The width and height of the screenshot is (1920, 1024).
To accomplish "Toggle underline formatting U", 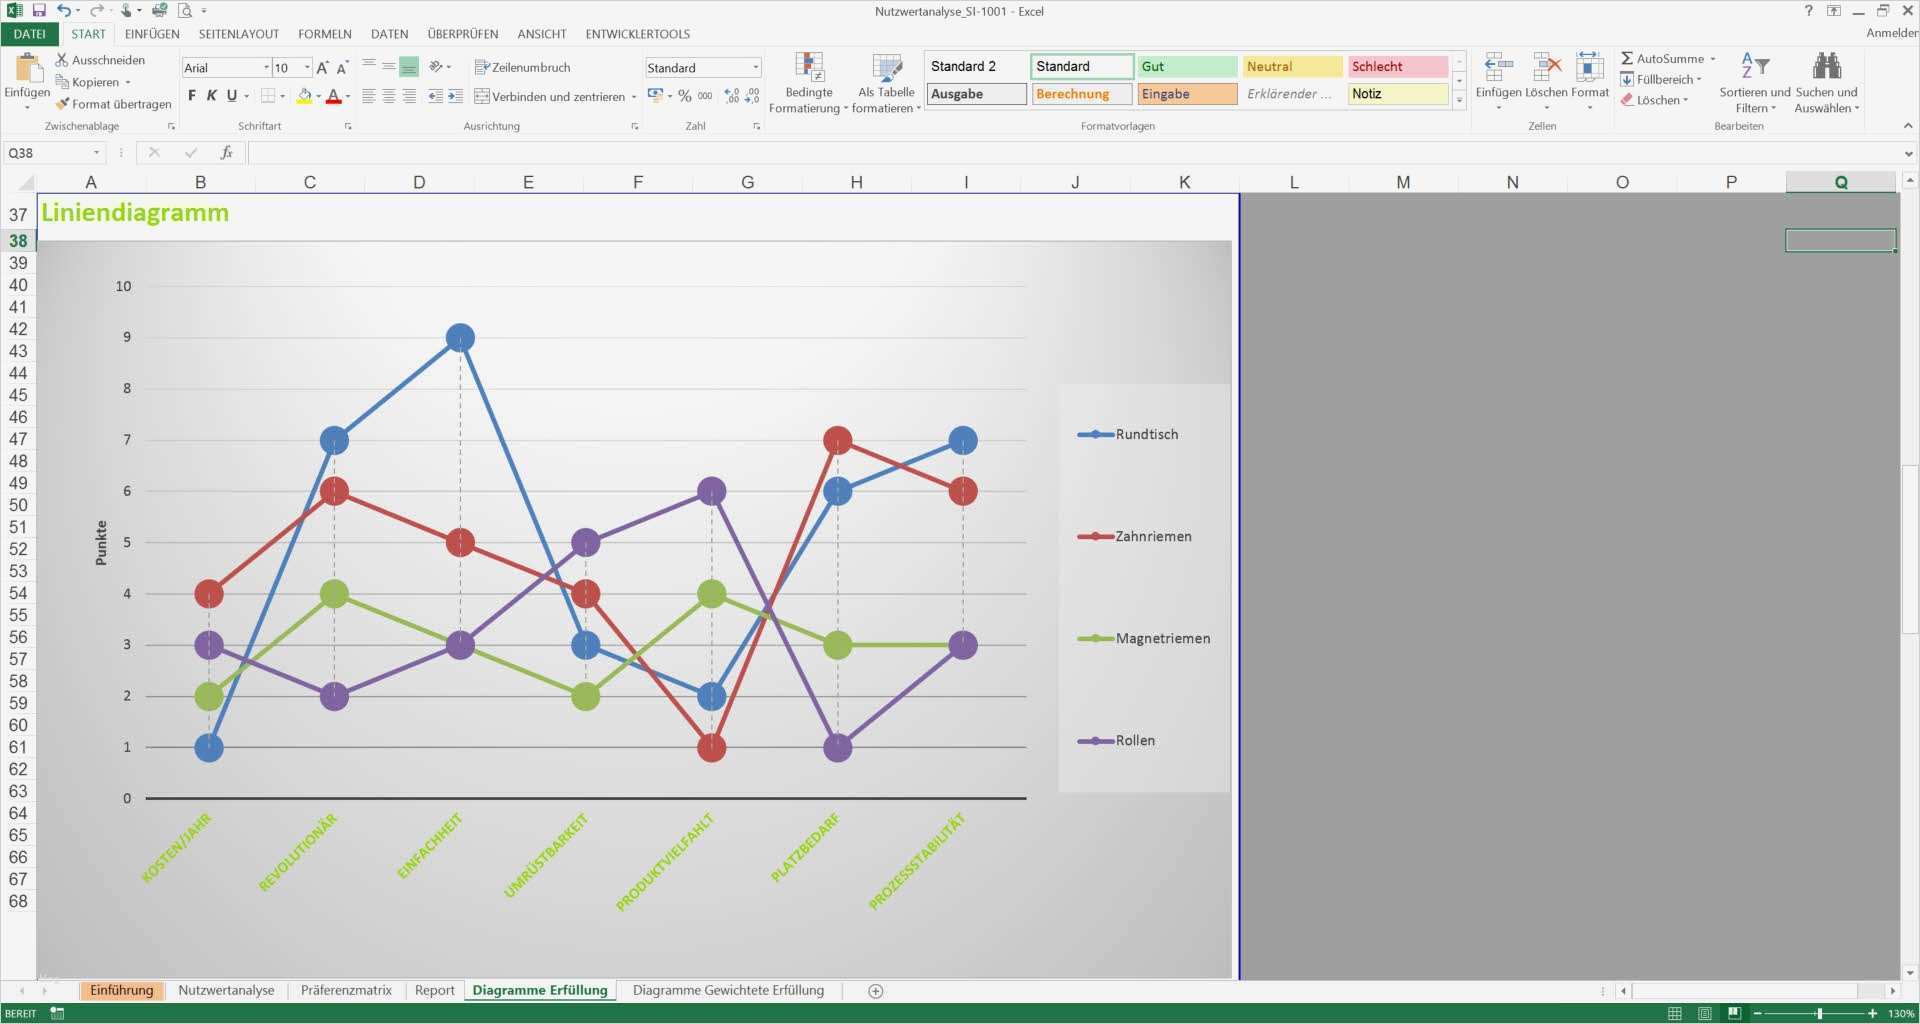I will (x=232, y=96).
